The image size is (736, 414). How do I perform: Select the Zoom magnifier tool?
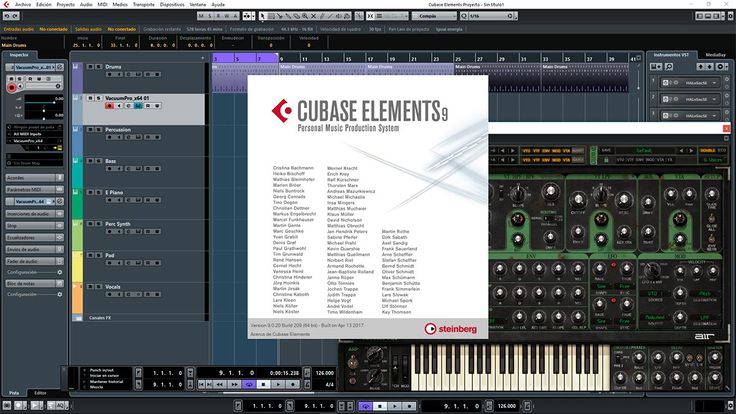pos(305,16)
